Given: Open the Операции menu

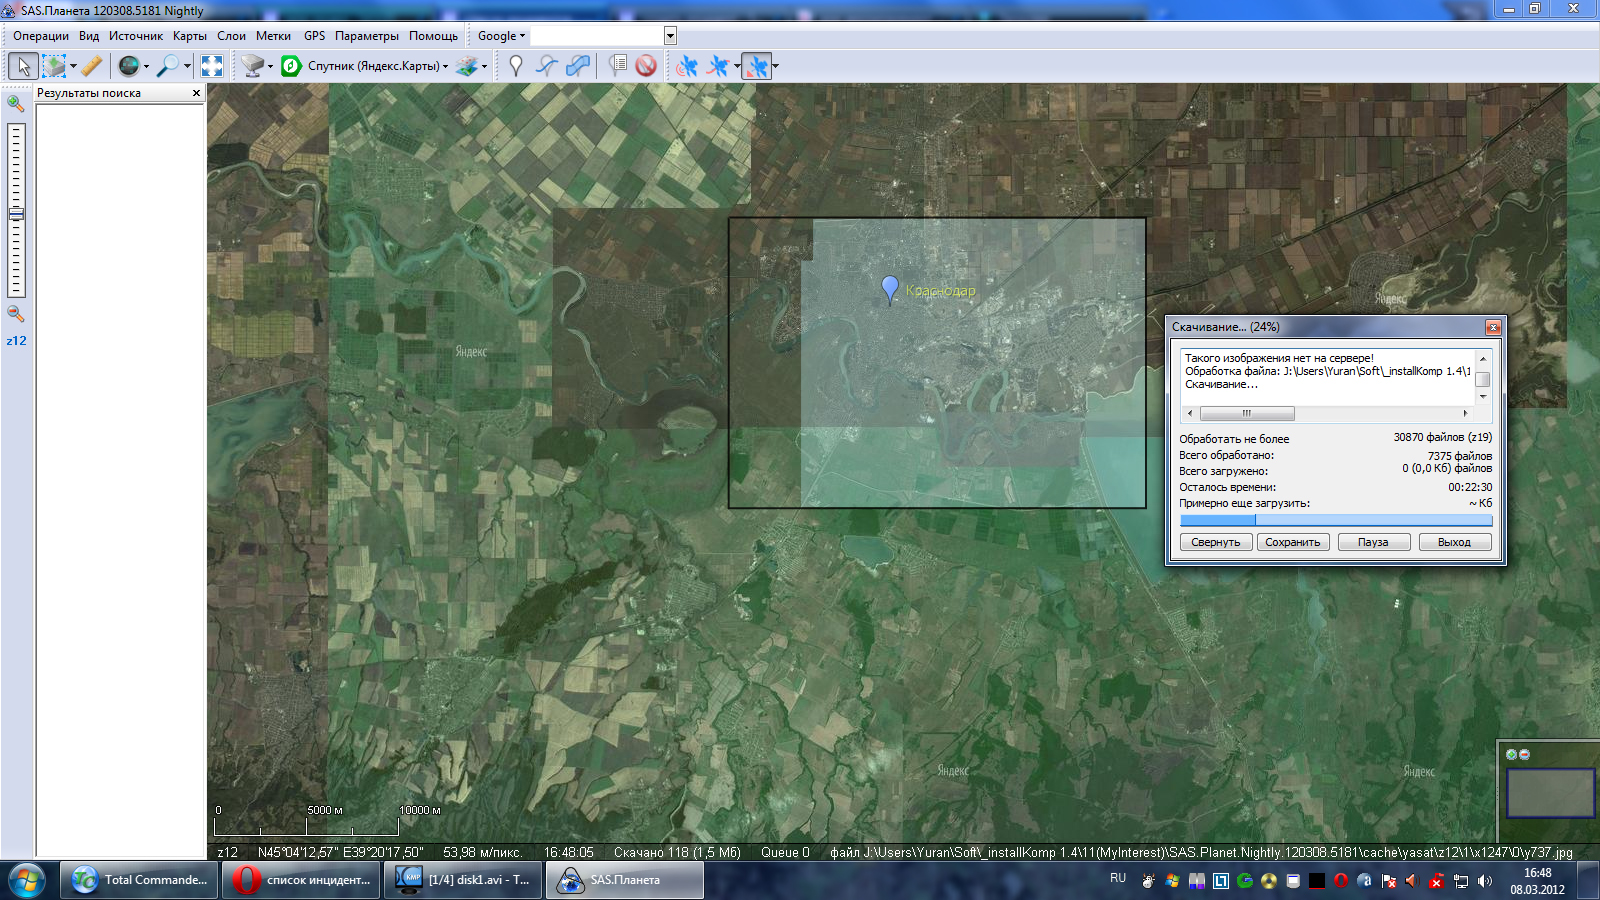Looking at the screenshot, I should [41, 36].
